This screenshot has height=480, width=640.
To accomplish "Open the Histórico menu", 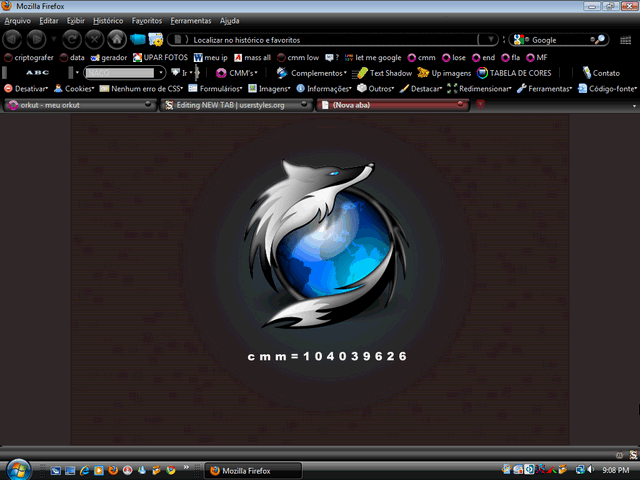I will pyautogui.click(x=108, y=21).
